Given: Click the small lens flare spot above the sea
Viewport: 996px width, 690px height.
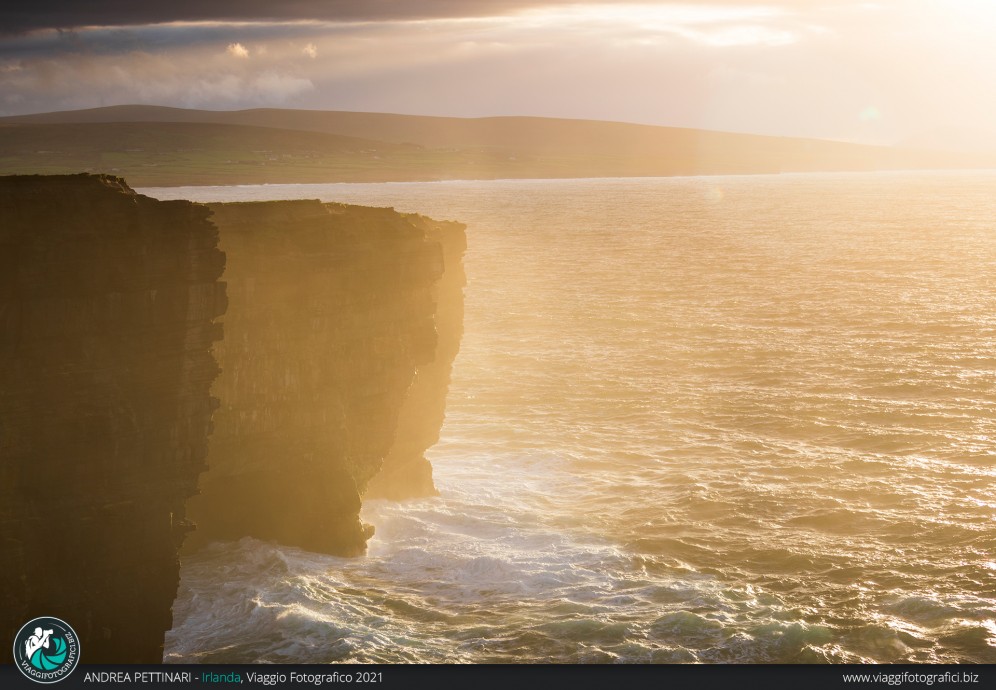Looking at the screenshot, I should pos(712,192).
